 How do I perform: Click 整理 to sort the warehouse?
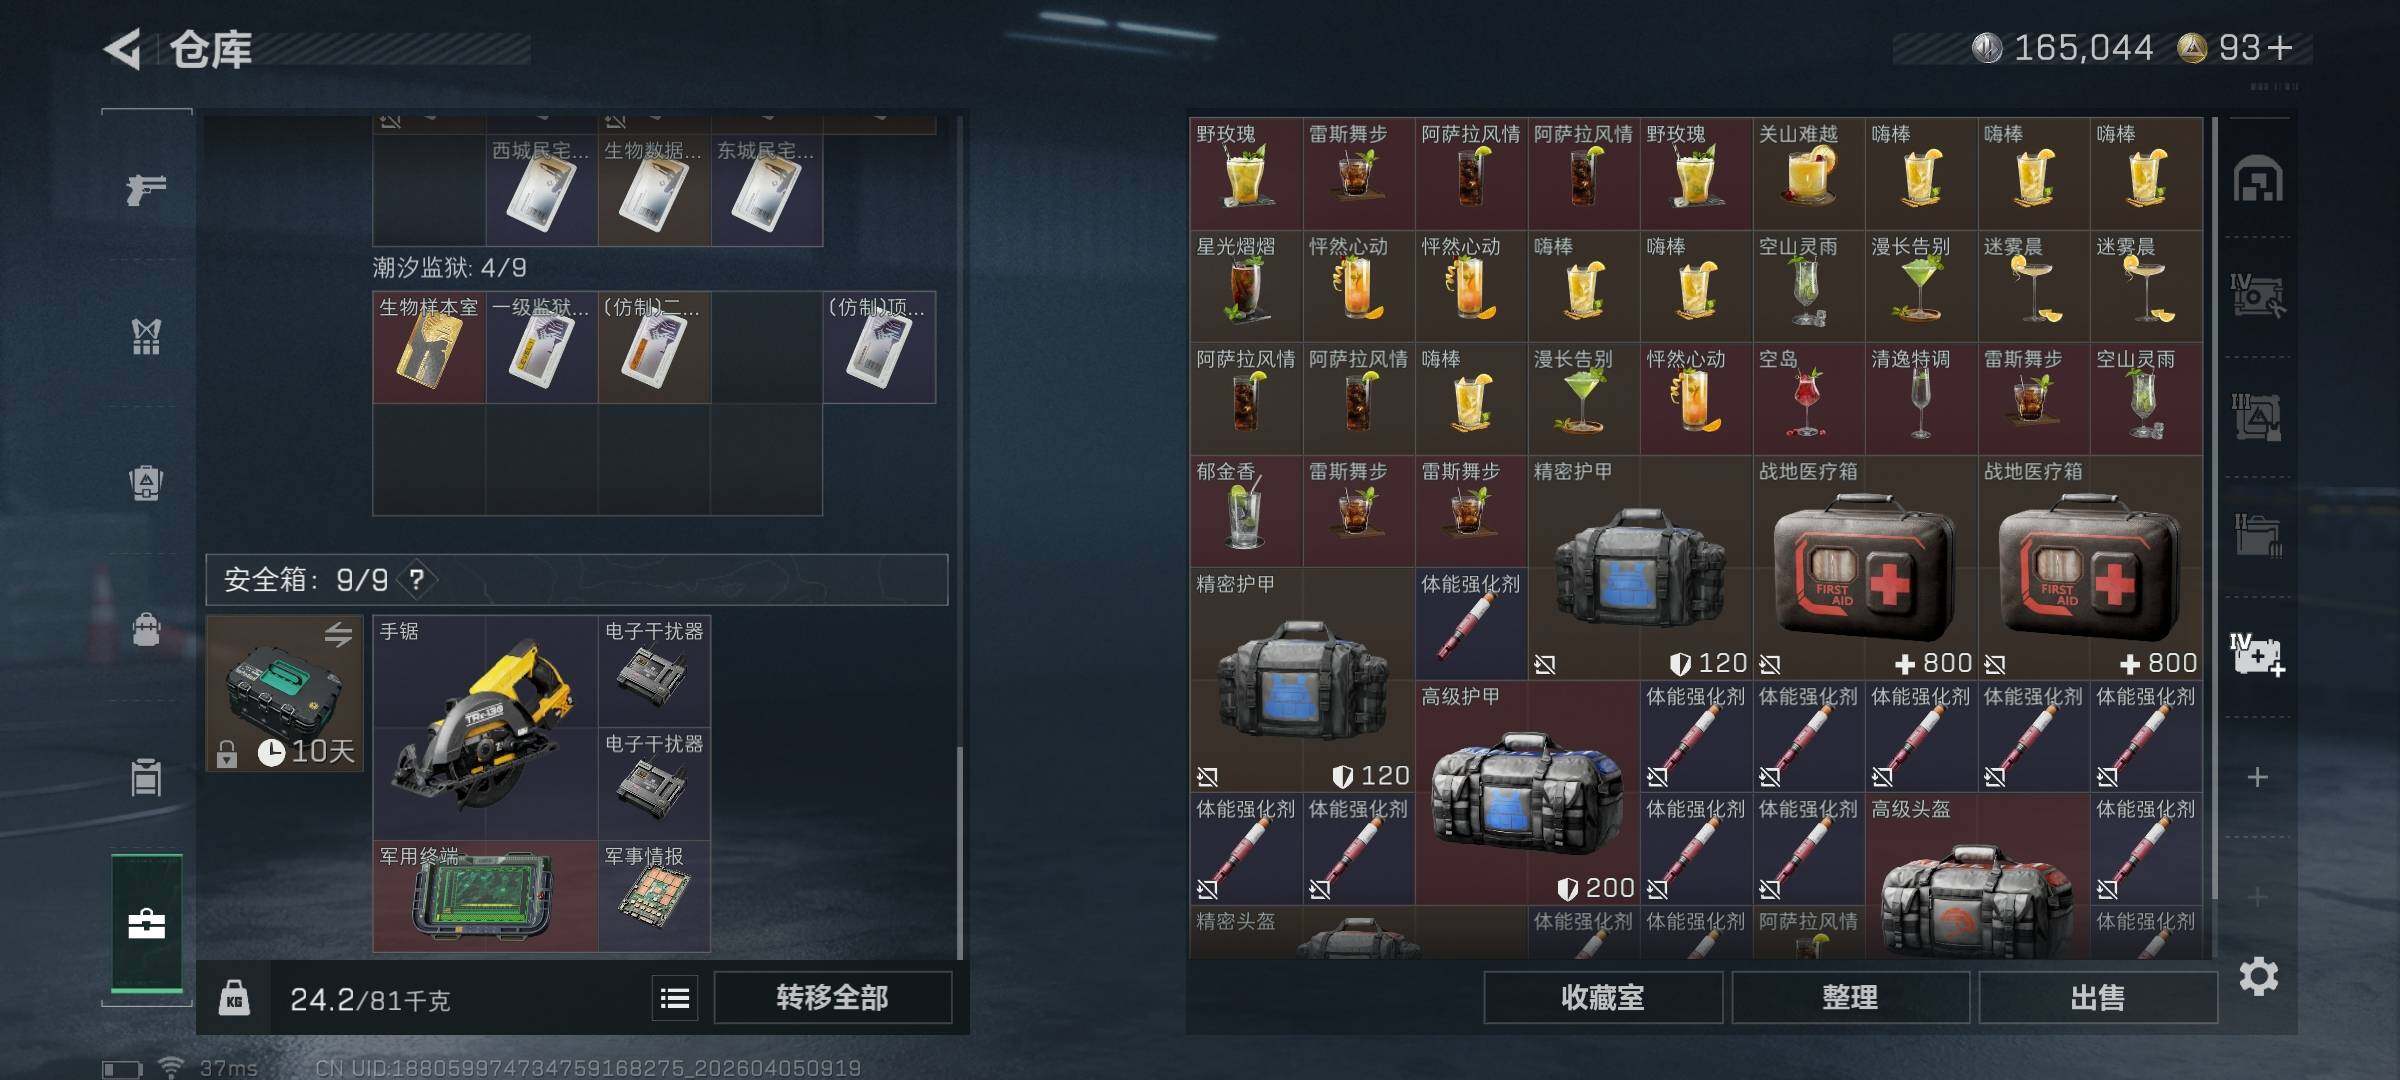1850,998
